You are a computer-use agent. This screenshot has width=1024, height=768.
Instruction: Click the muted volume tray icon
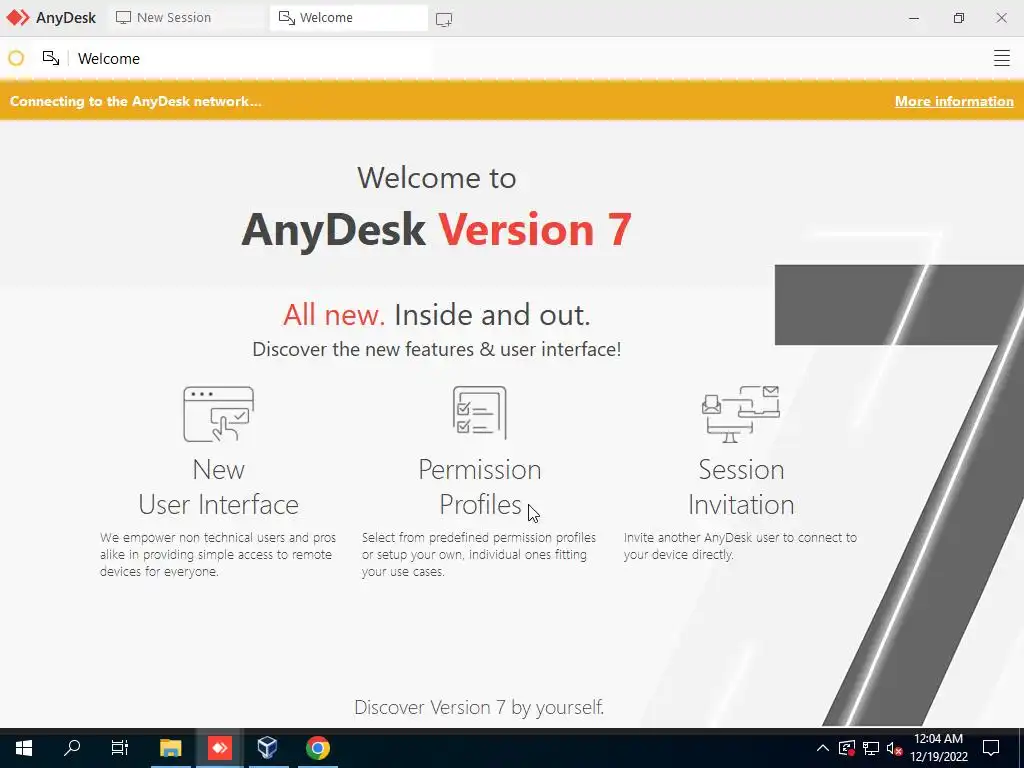tap(894, 748)
